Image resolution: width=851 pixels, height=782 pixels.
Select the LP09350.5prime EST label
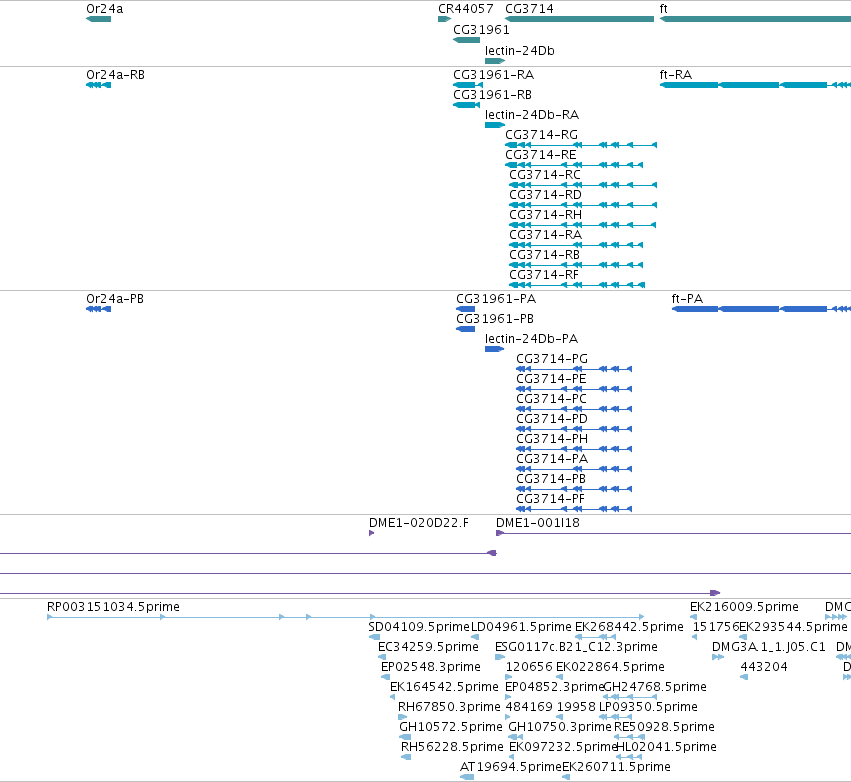[648, 708]
